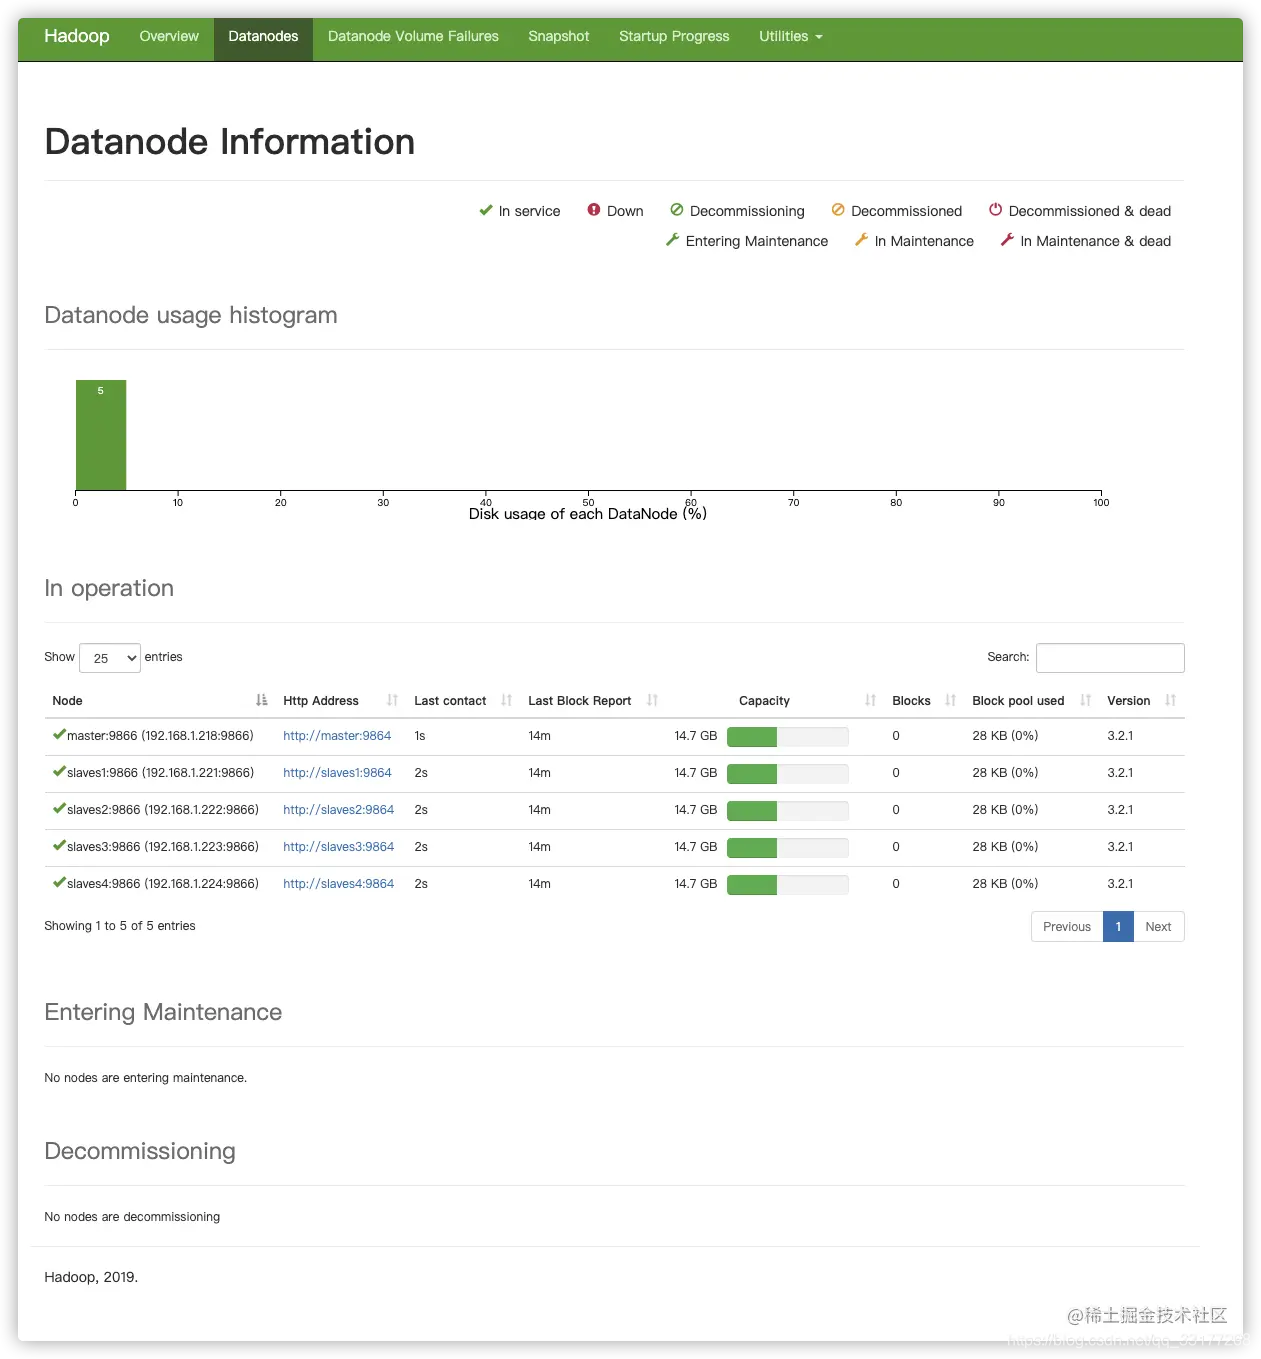Click the 'Hadoop, 2019.' footer text

[91, 1277]
